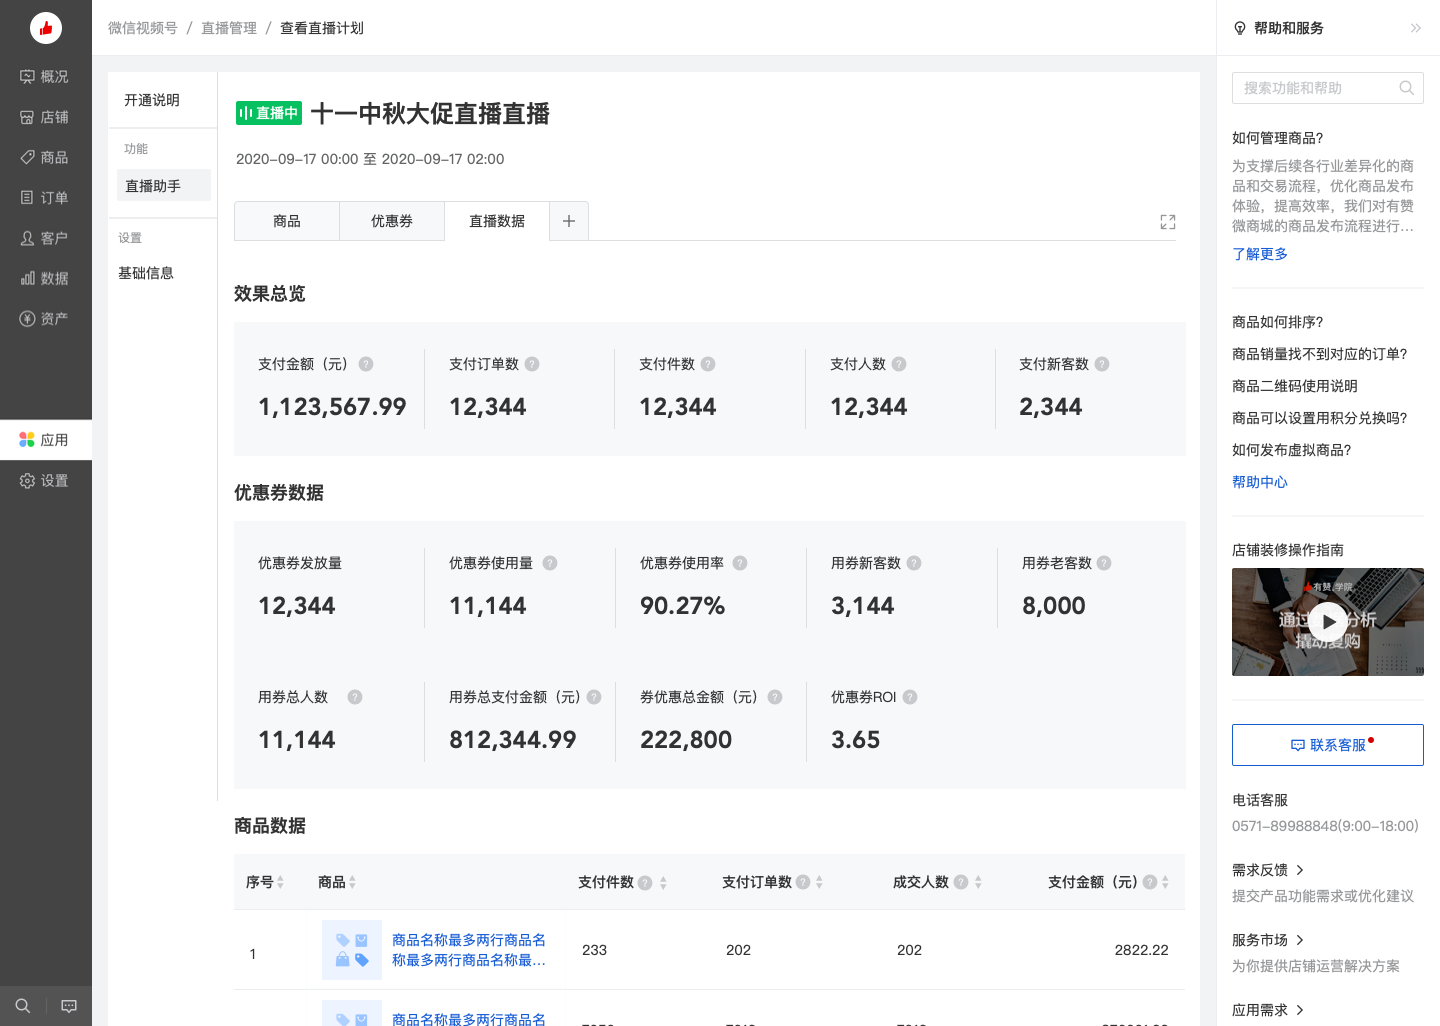
Task: Show help for 支付金额（元）in 效果总览
Action: (366, 364)
